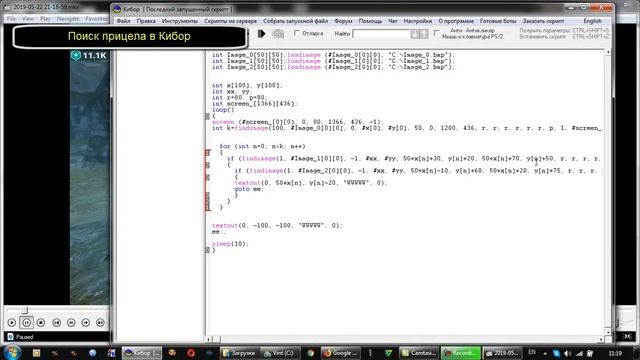Click Stop button in media player
640x360 pixels.
[41, 322]
